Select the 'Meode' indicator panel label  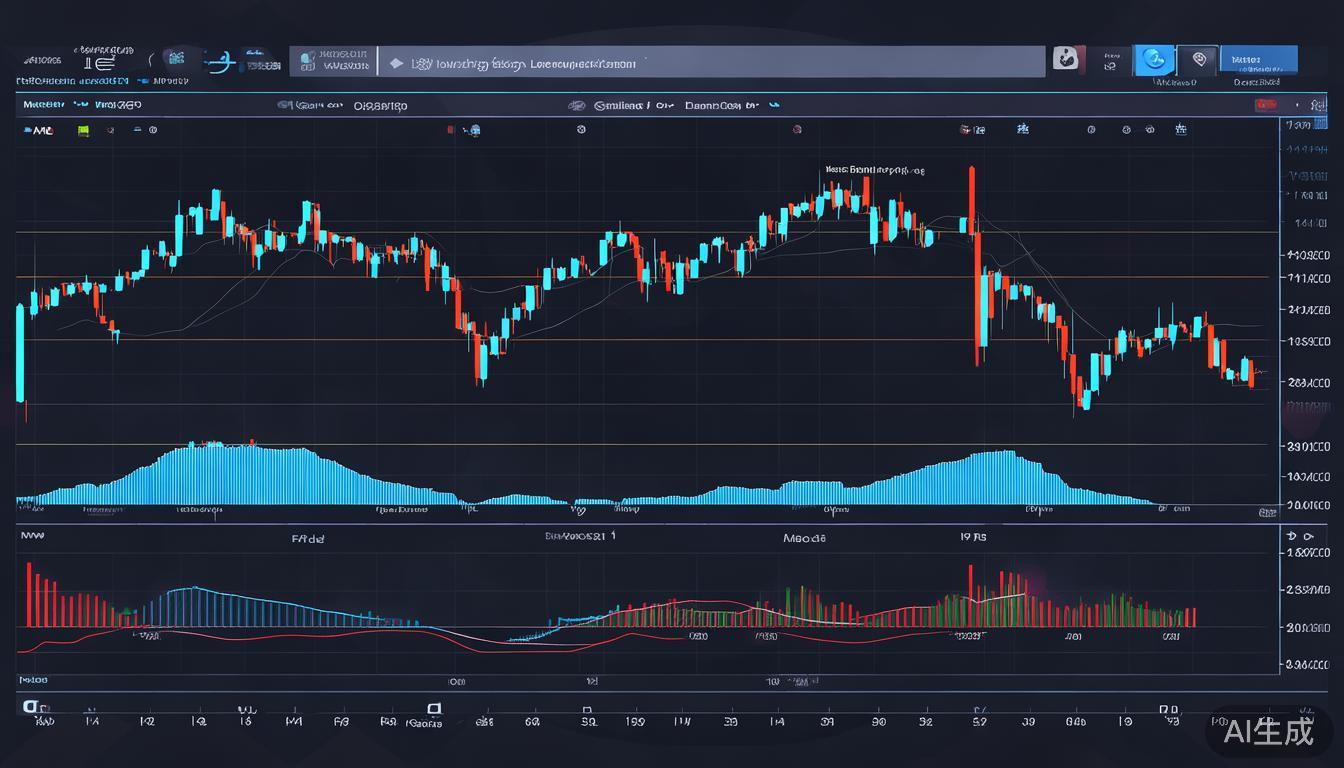805,538
